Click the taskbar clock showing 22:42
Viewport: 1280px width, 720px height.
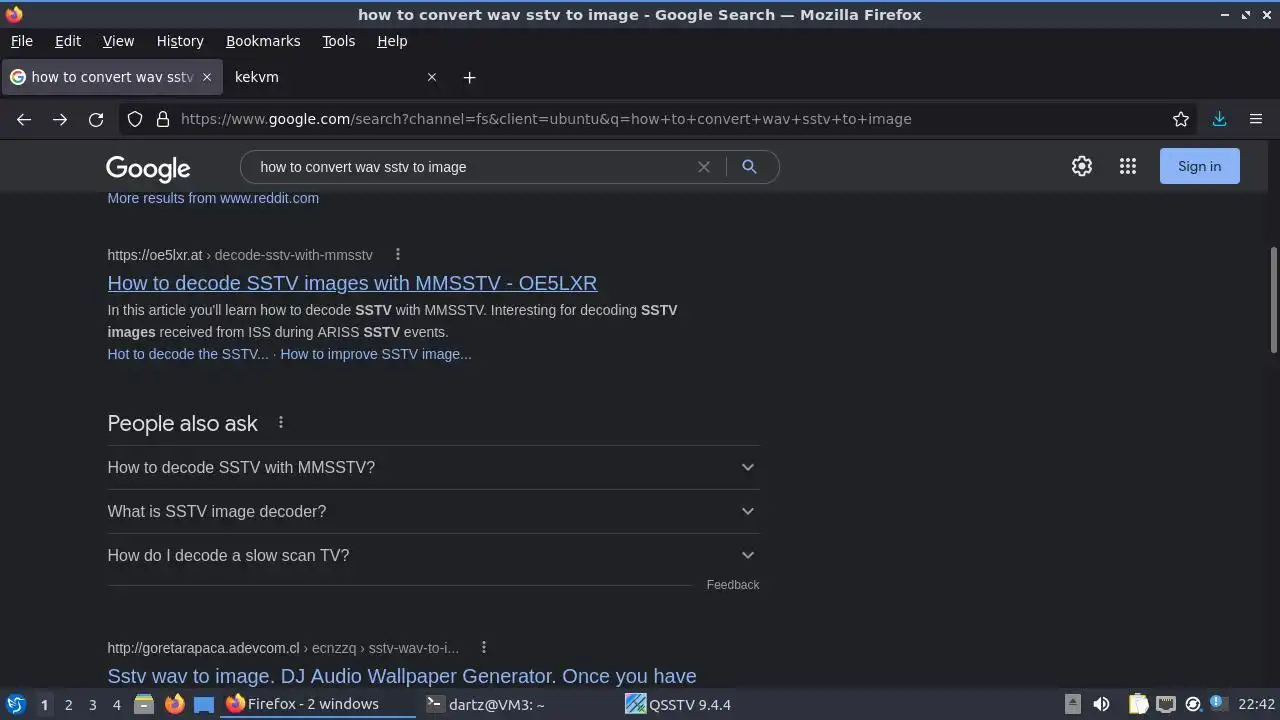pos(1256,704)
